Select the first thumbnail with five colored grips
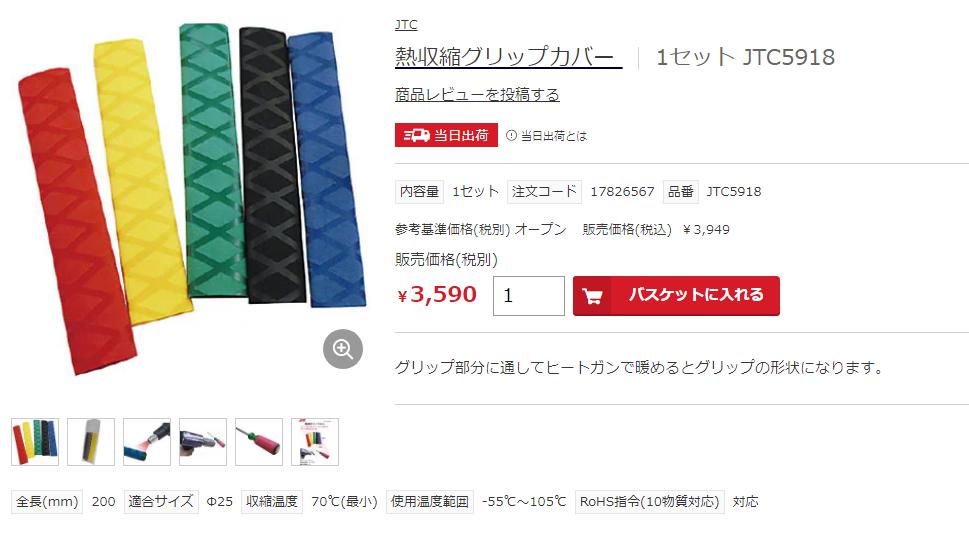969x544 pixels. [x=35, y=442]
